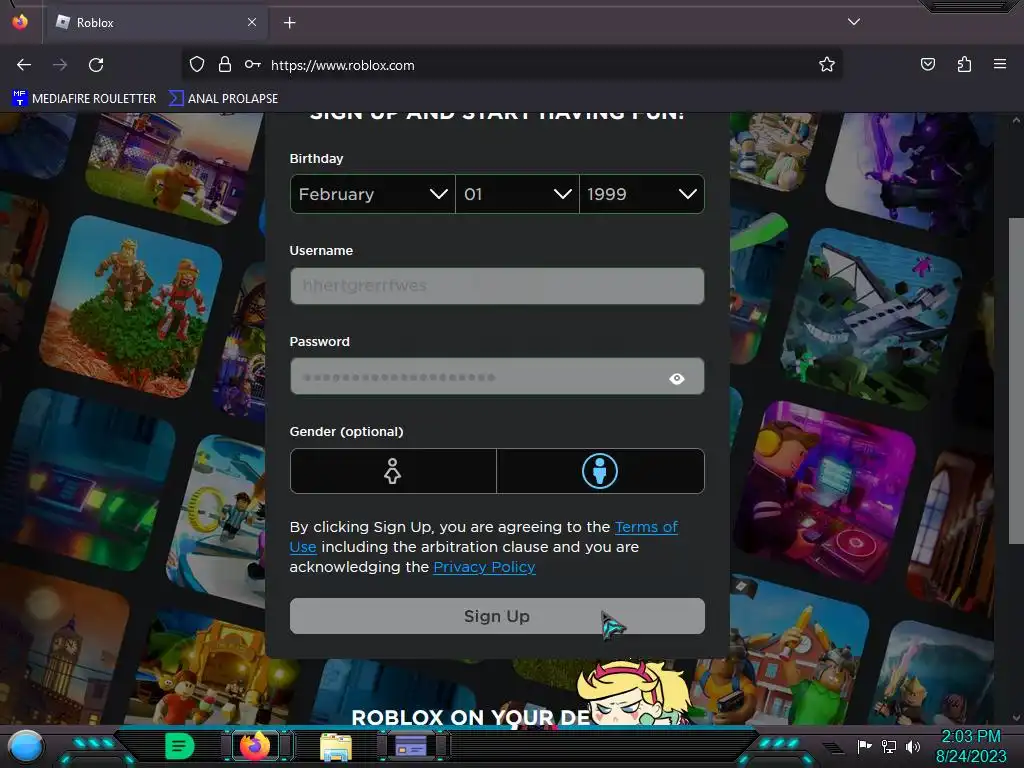This screenshot has width=1024, height=768.
Task: Click the plane crash game thumbnail
Action: pyautogui.click(x=871, y=317)
